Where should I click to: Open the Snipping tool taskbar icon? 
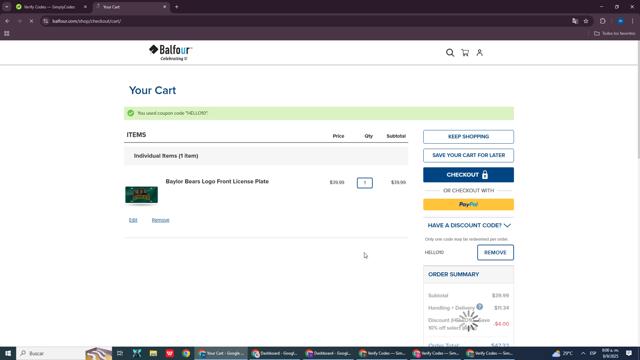point(137,353)
